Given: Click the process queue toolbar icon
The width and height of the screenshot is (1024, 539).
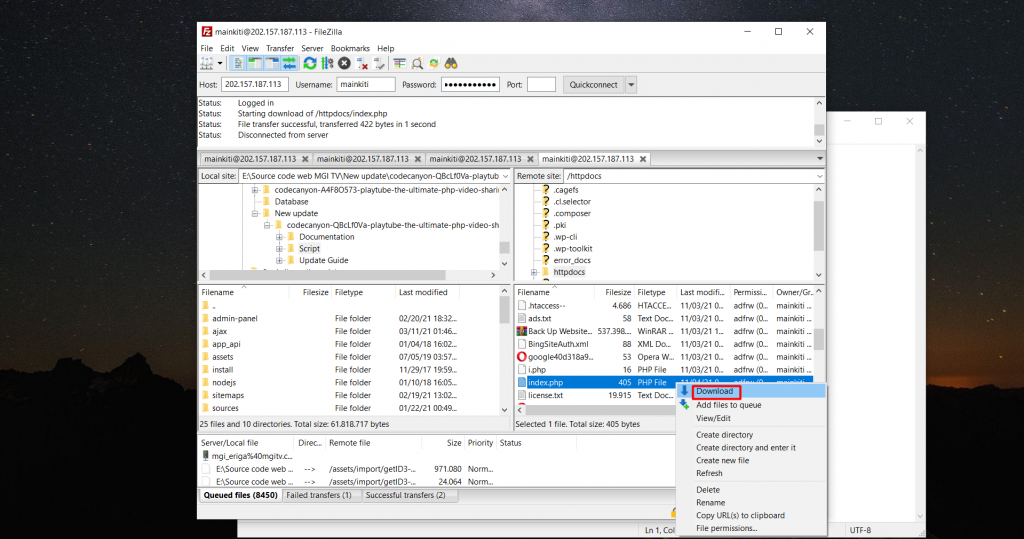Looking at the screenshot, I should coord(327,63).
